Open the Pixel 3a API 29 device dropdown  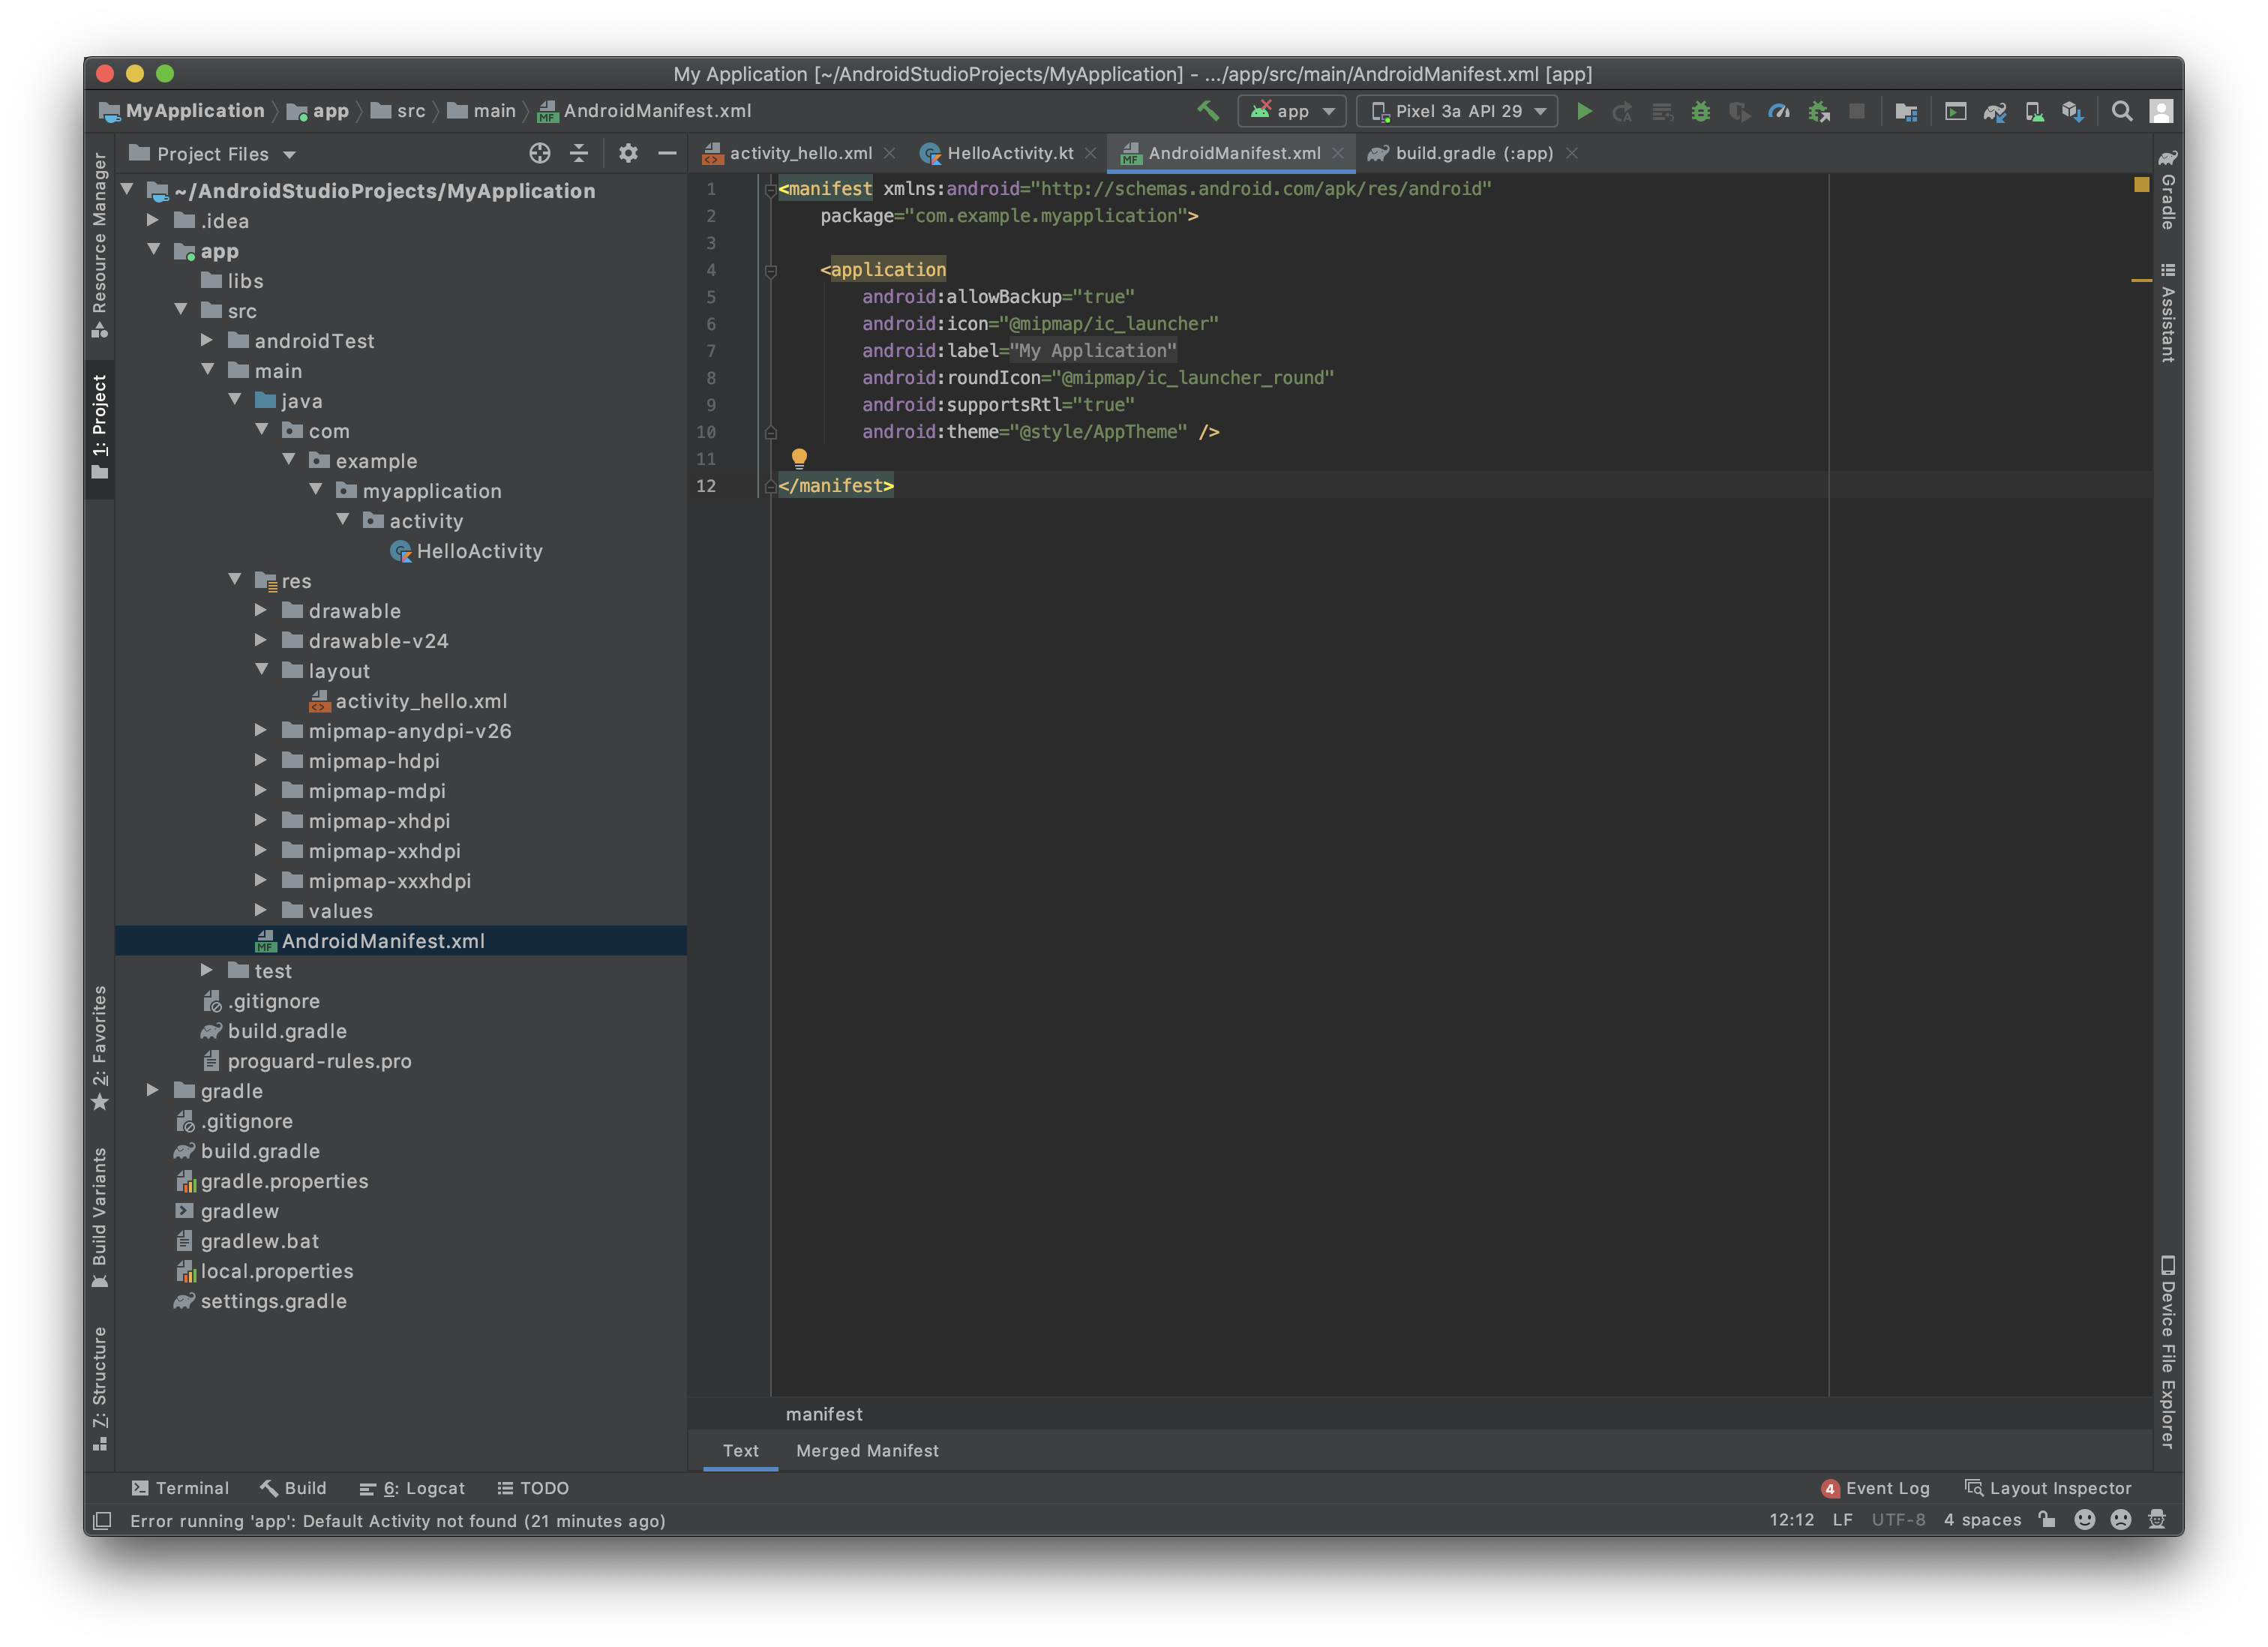tap(1457, 111)
